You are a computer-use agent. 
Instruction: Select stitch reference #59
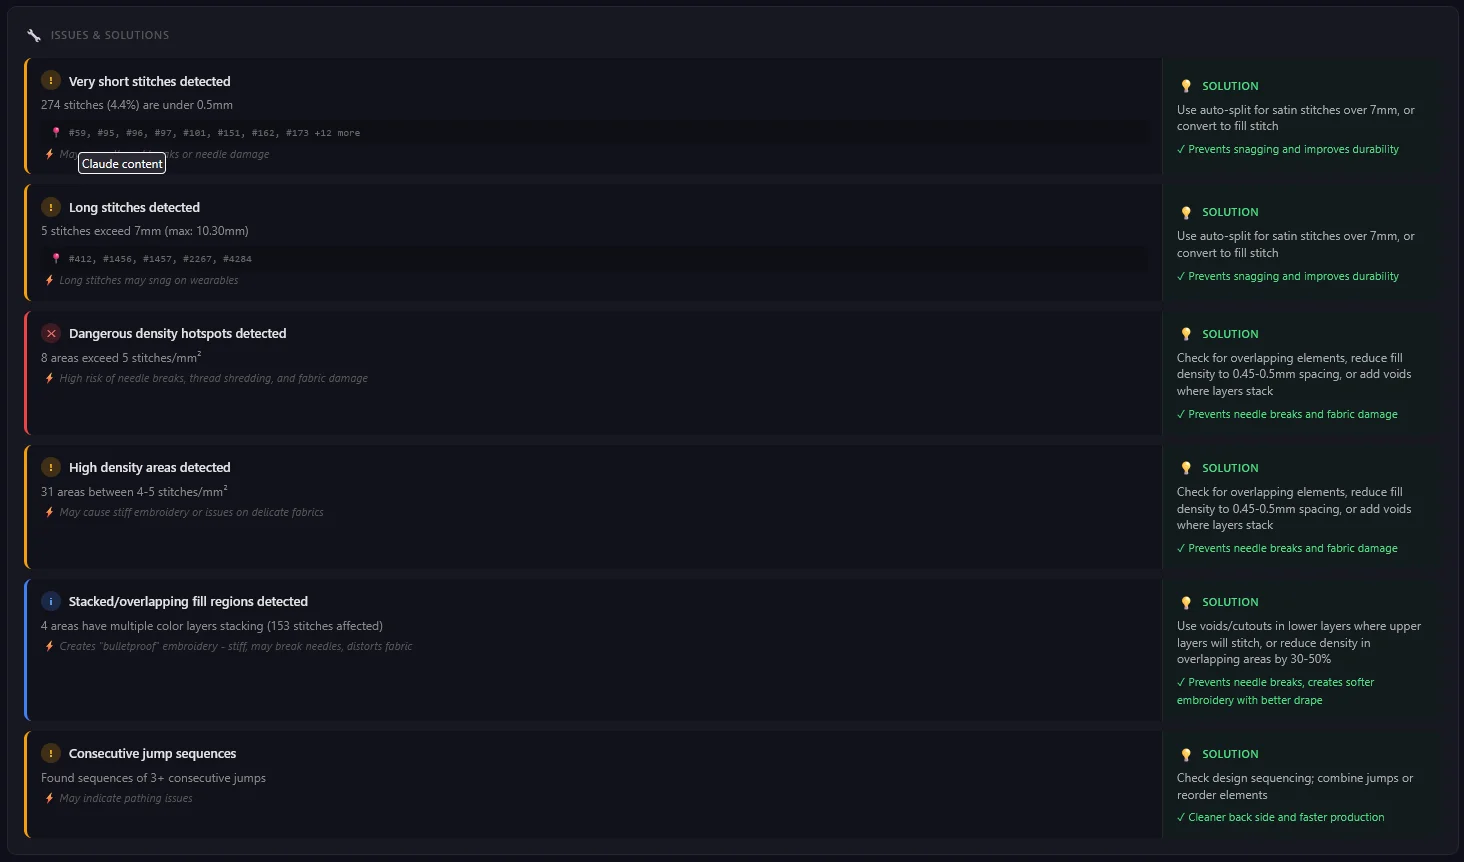78,133
